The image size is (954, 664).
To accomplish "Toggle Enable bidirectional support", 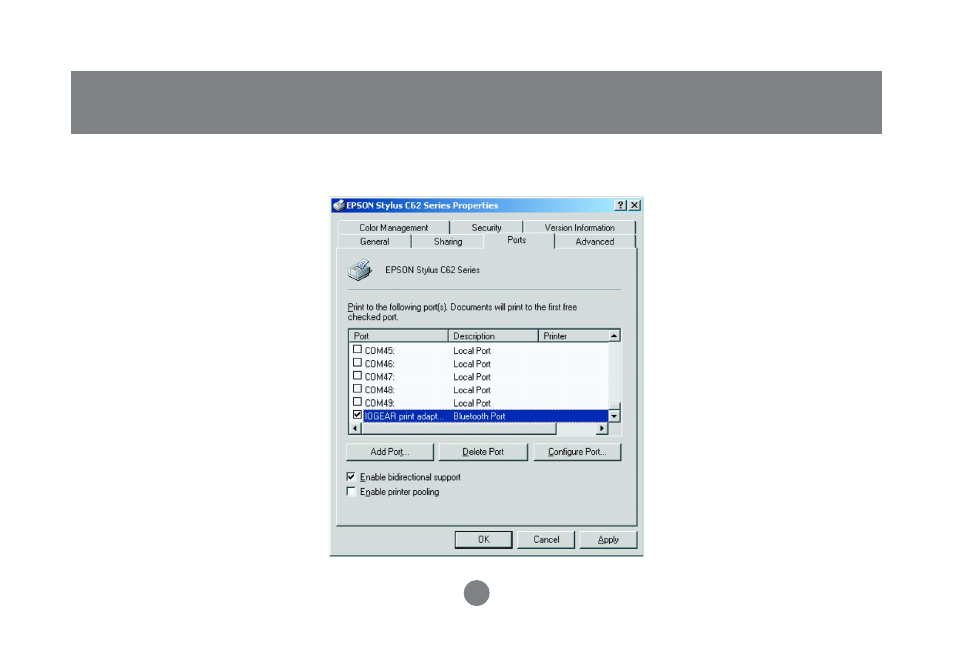I will click(x=351, y=477).
